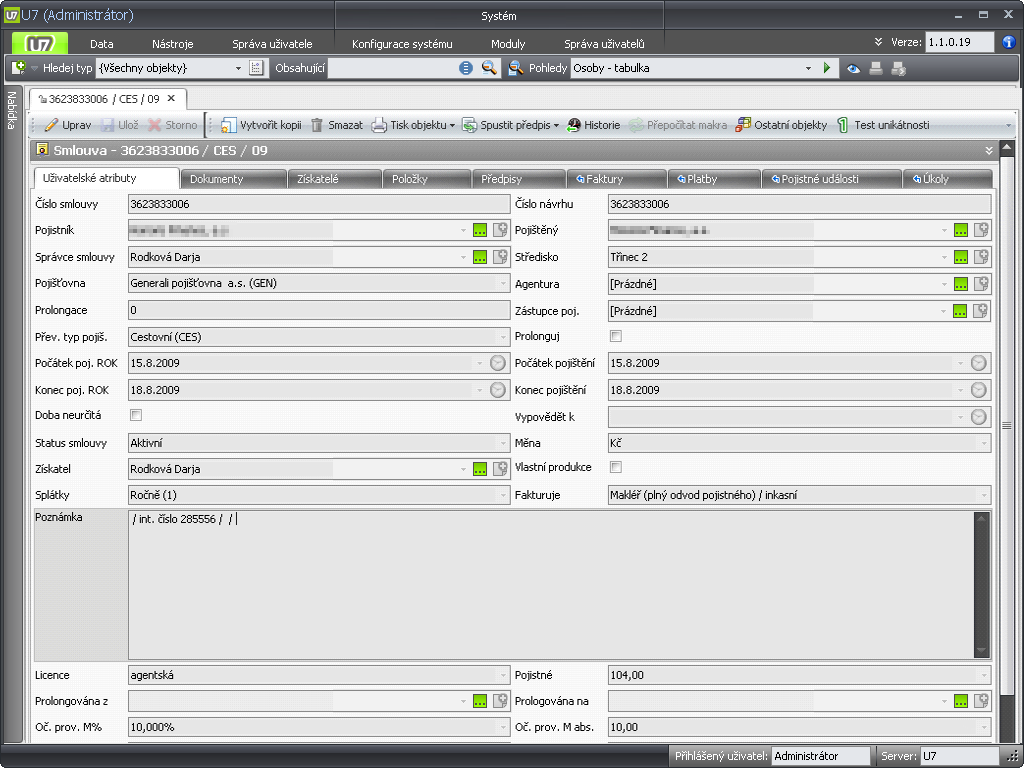Click into the Číslo smlouvy field
1024x768 pixels.
pos(319,204)
